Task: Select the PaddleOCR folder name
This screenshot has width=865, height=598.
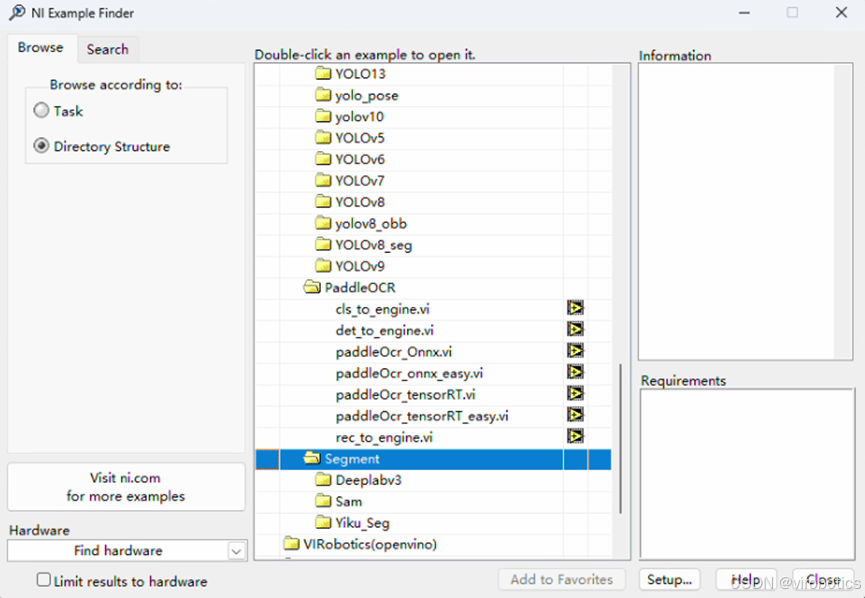Action: 360,287
